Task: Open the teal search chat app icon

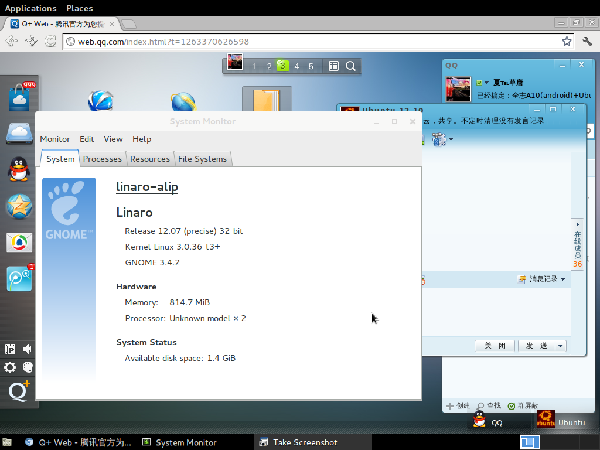Action: (x=20, y=278)
